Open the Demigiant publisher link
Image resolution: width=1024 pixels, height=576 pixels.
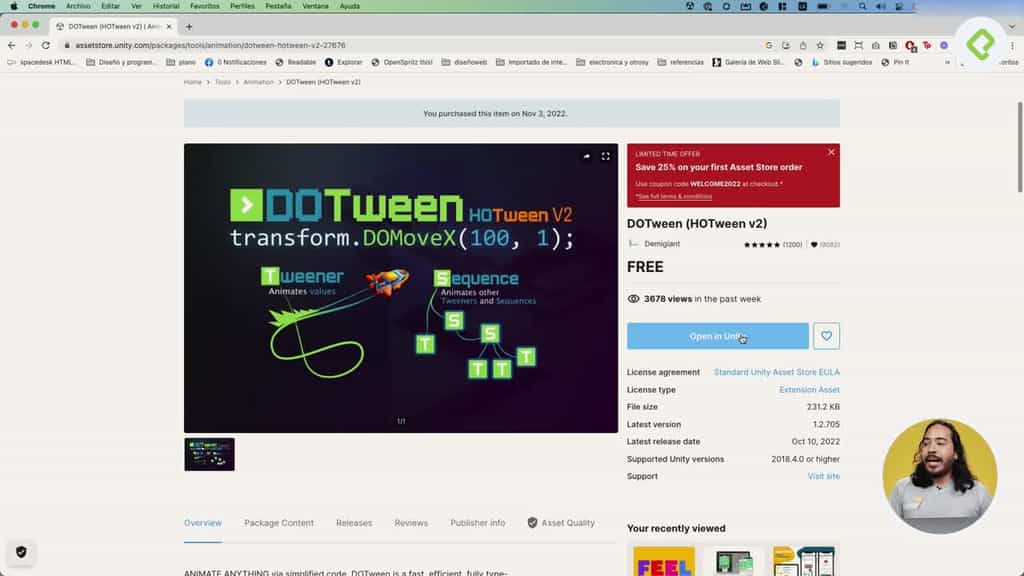click(662, 244)
